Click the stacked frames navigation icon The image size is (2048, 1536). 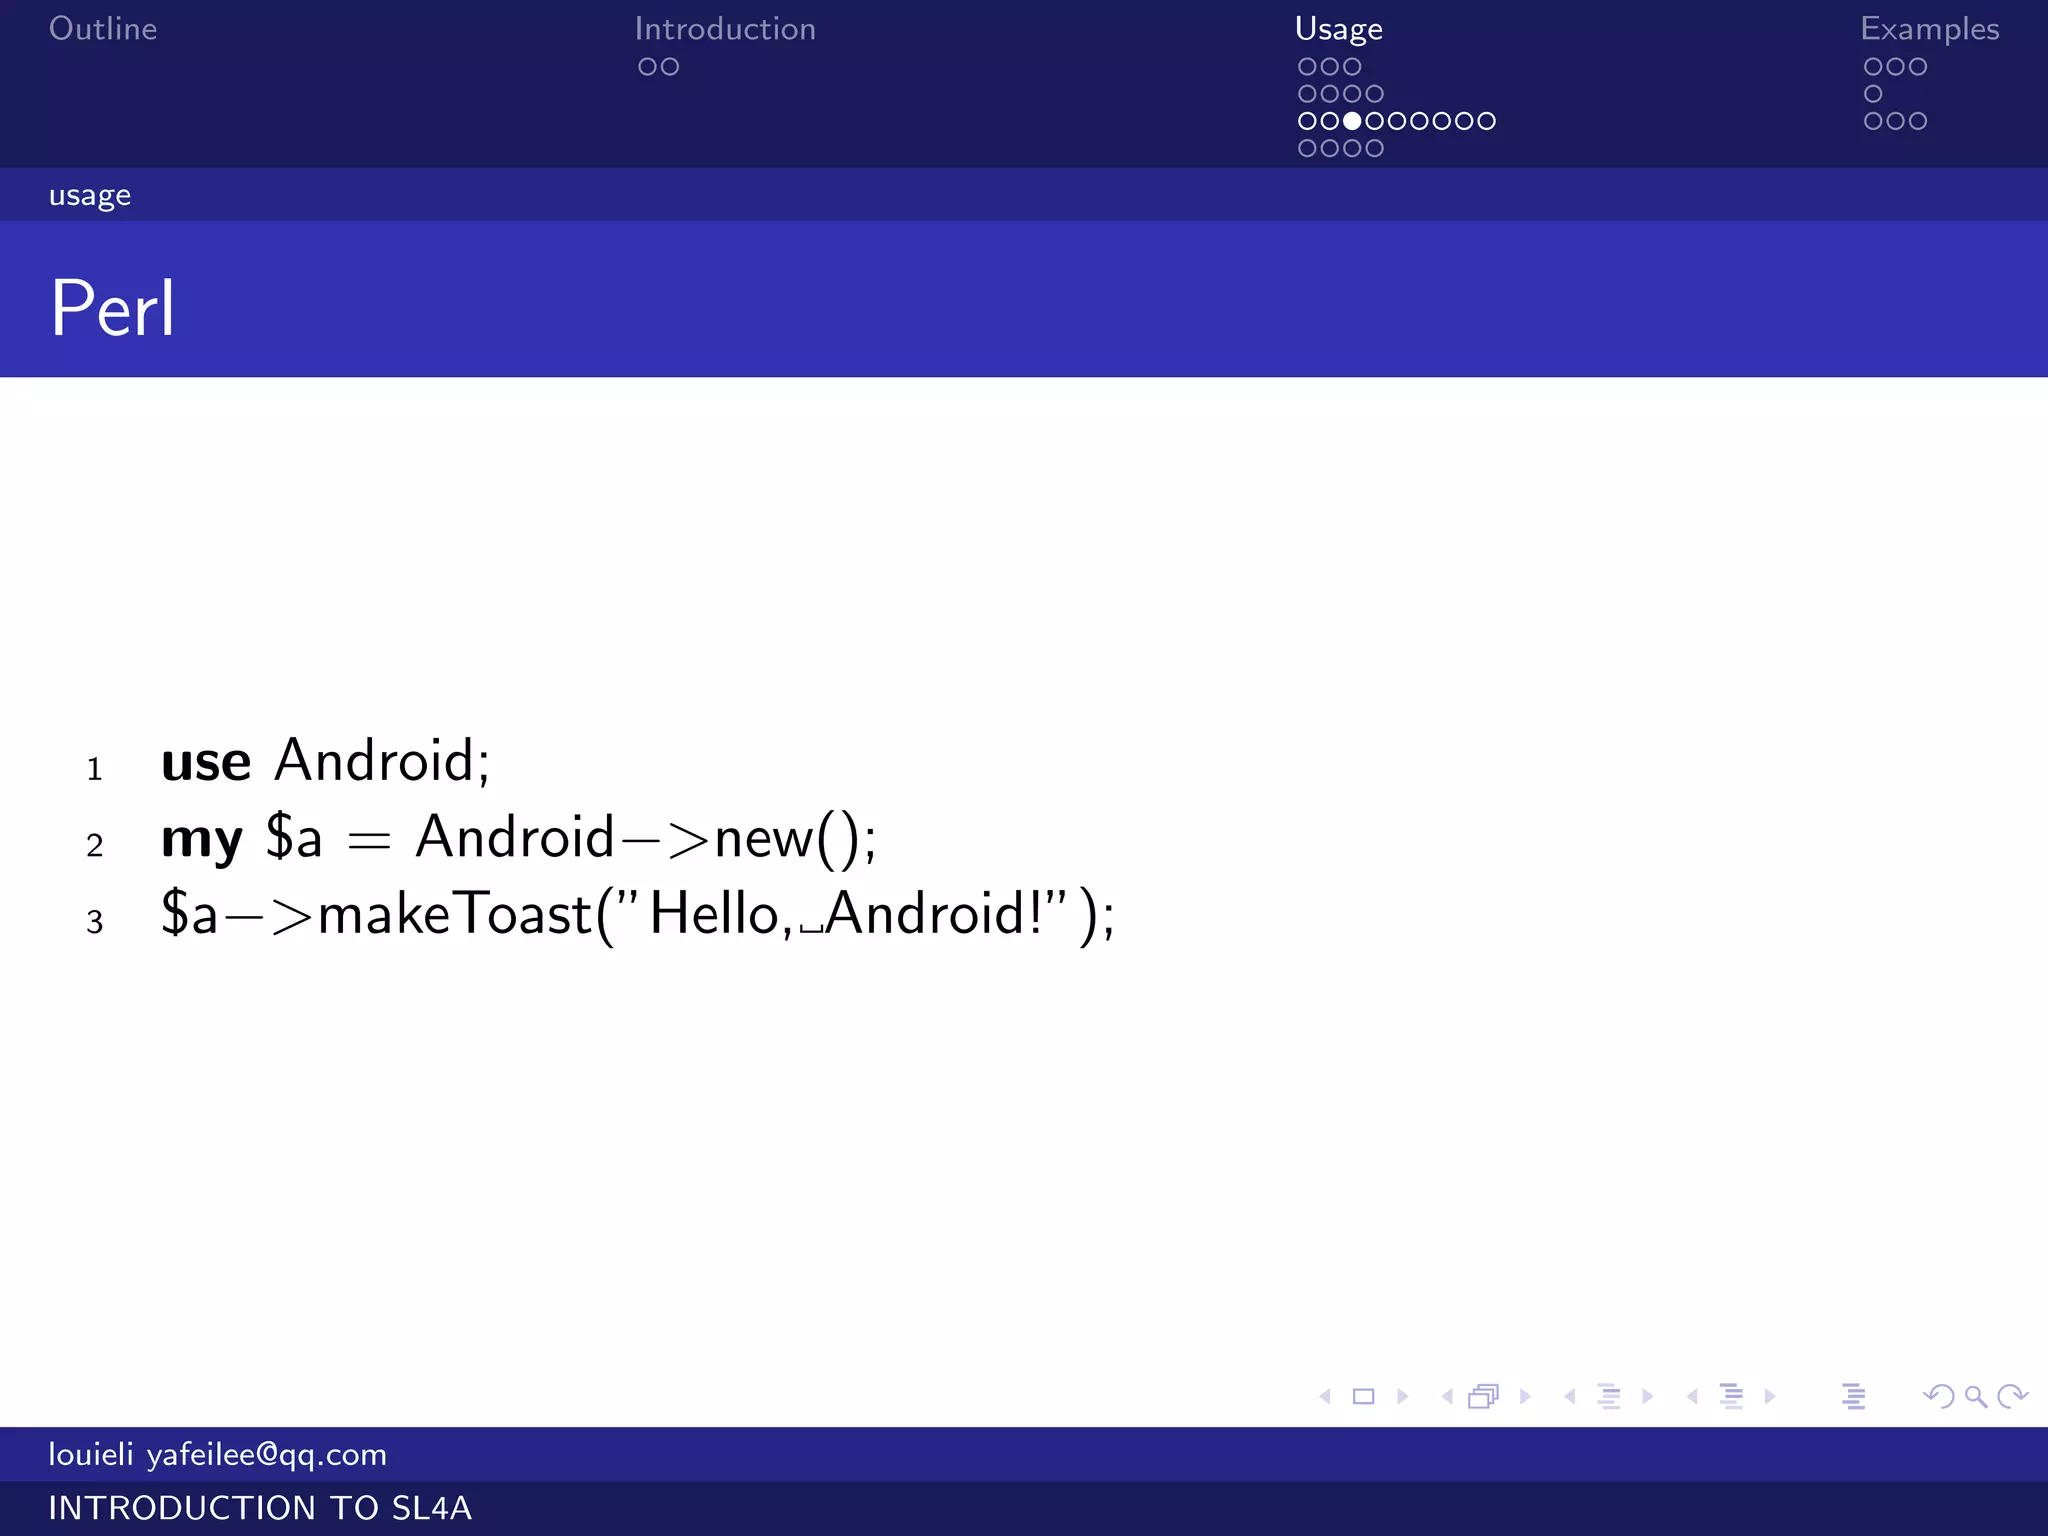tap(1484, 1396)
